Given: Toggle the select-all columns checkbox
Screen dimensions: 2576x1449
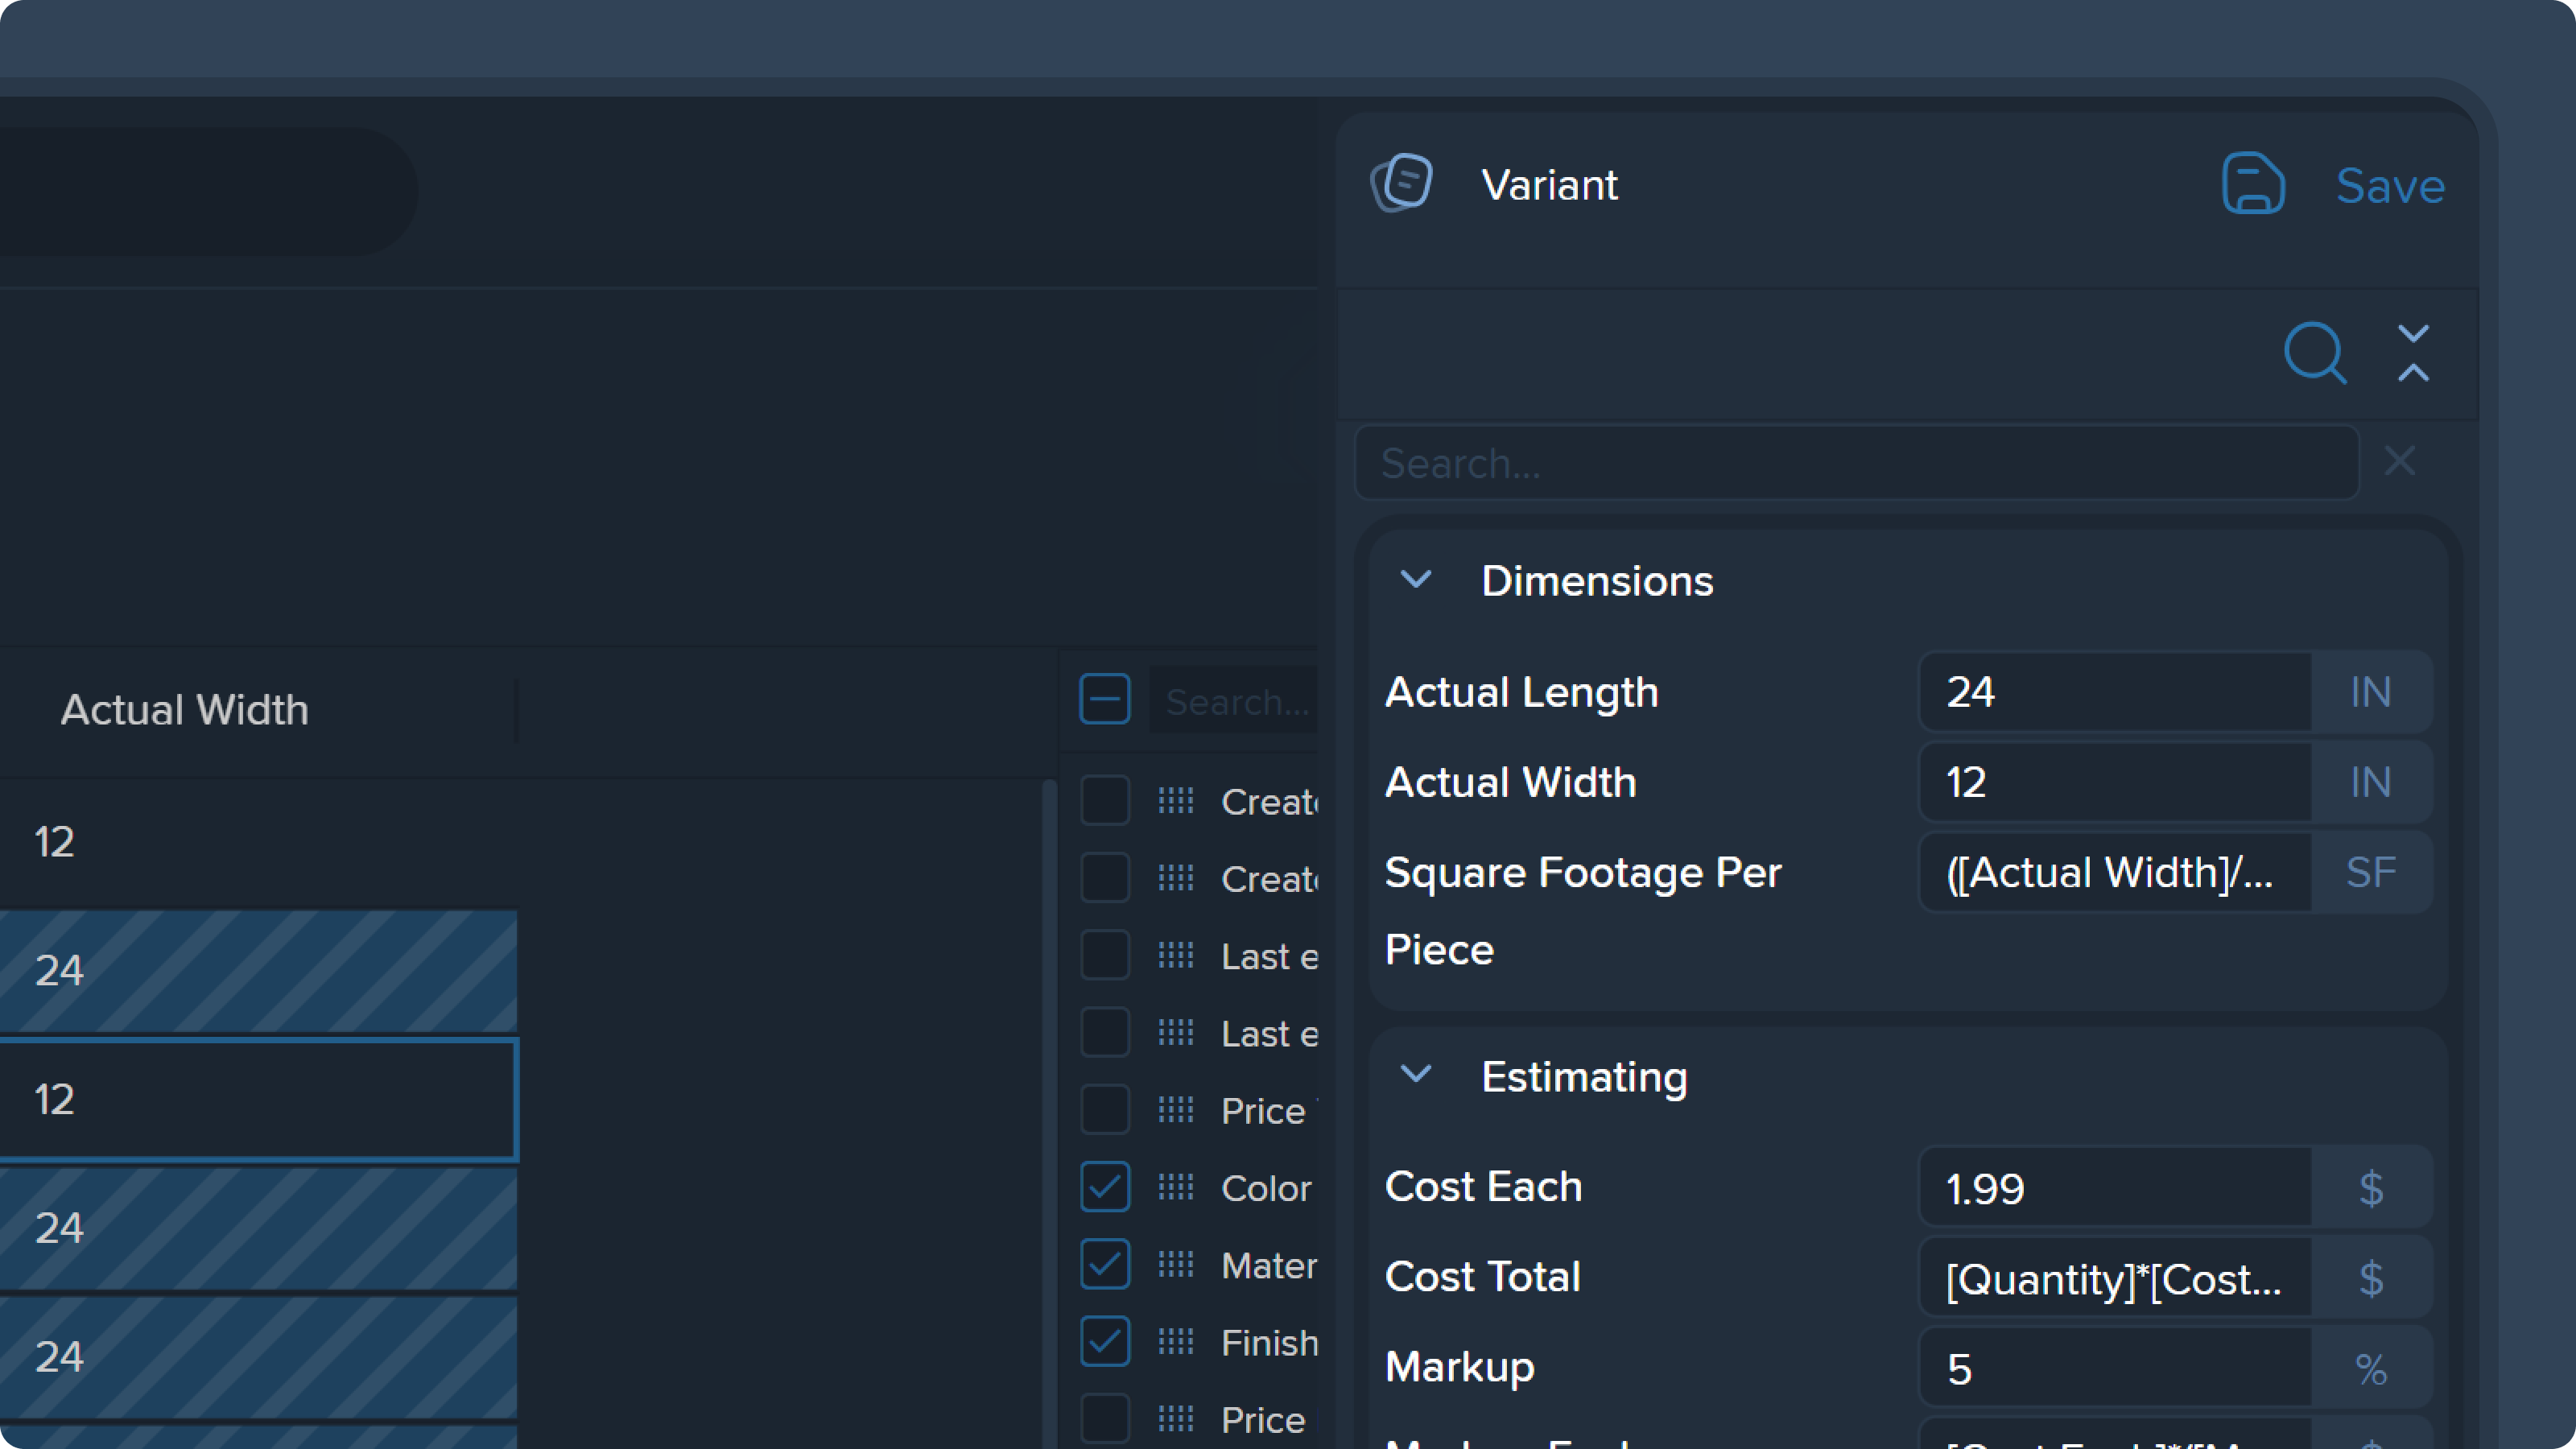Looking at the screenshot, I should 1104,699.
